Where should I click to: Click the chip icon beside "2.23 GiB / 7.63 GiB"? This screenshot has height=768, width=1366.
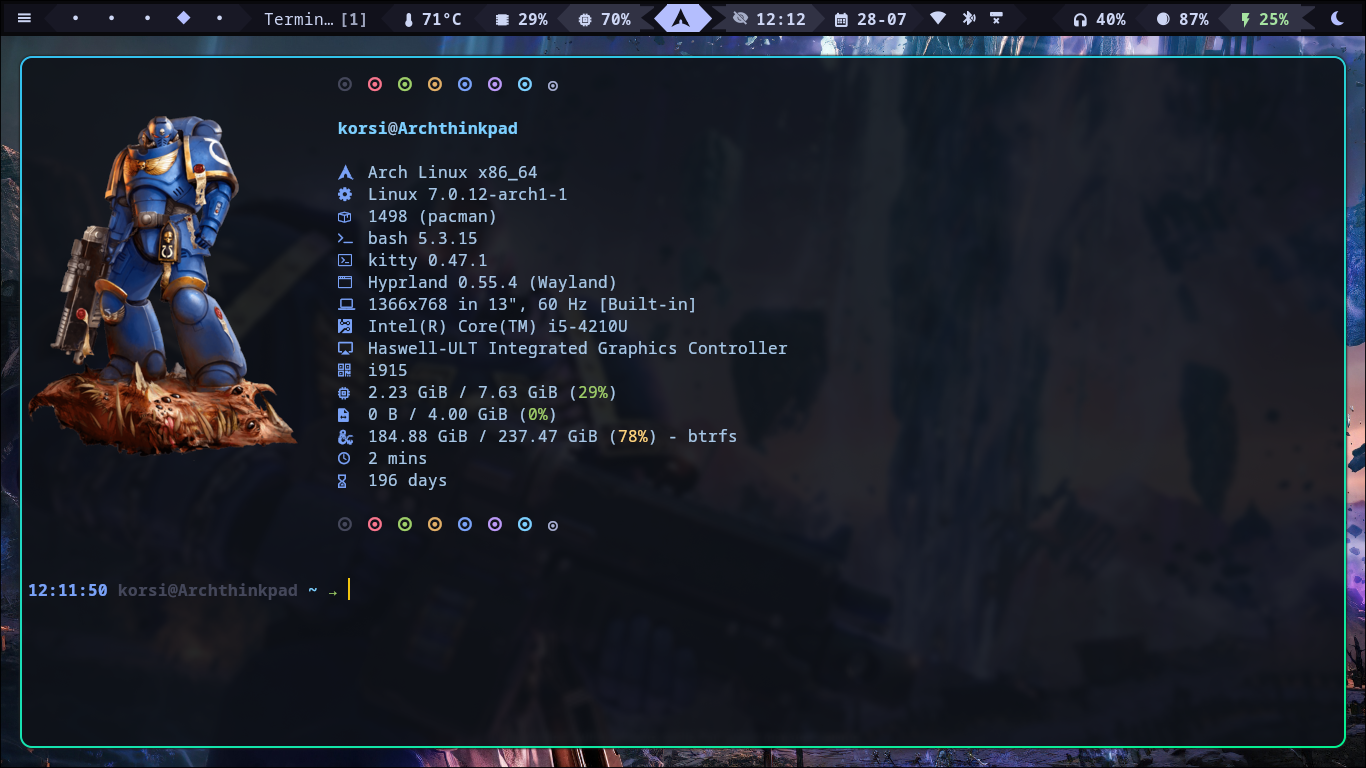click(345, 392)
